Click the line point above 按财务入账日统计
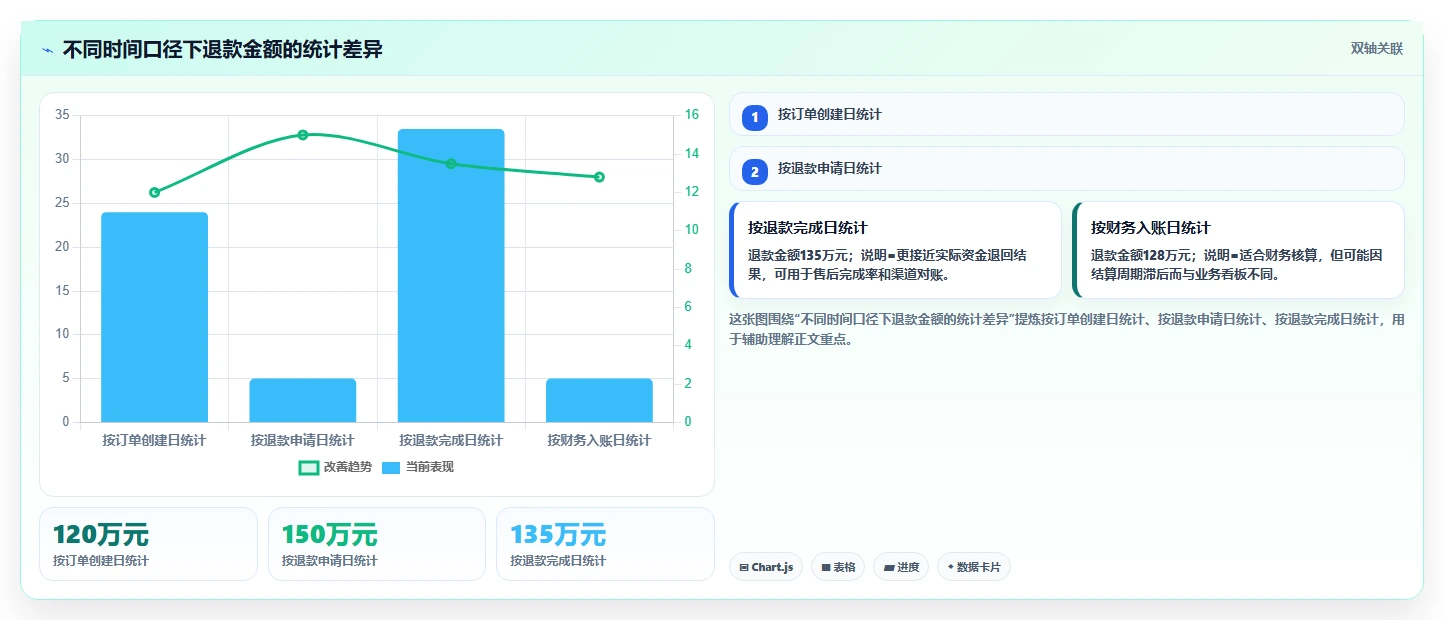This screenshot has width=1444, height=620. 599,177
